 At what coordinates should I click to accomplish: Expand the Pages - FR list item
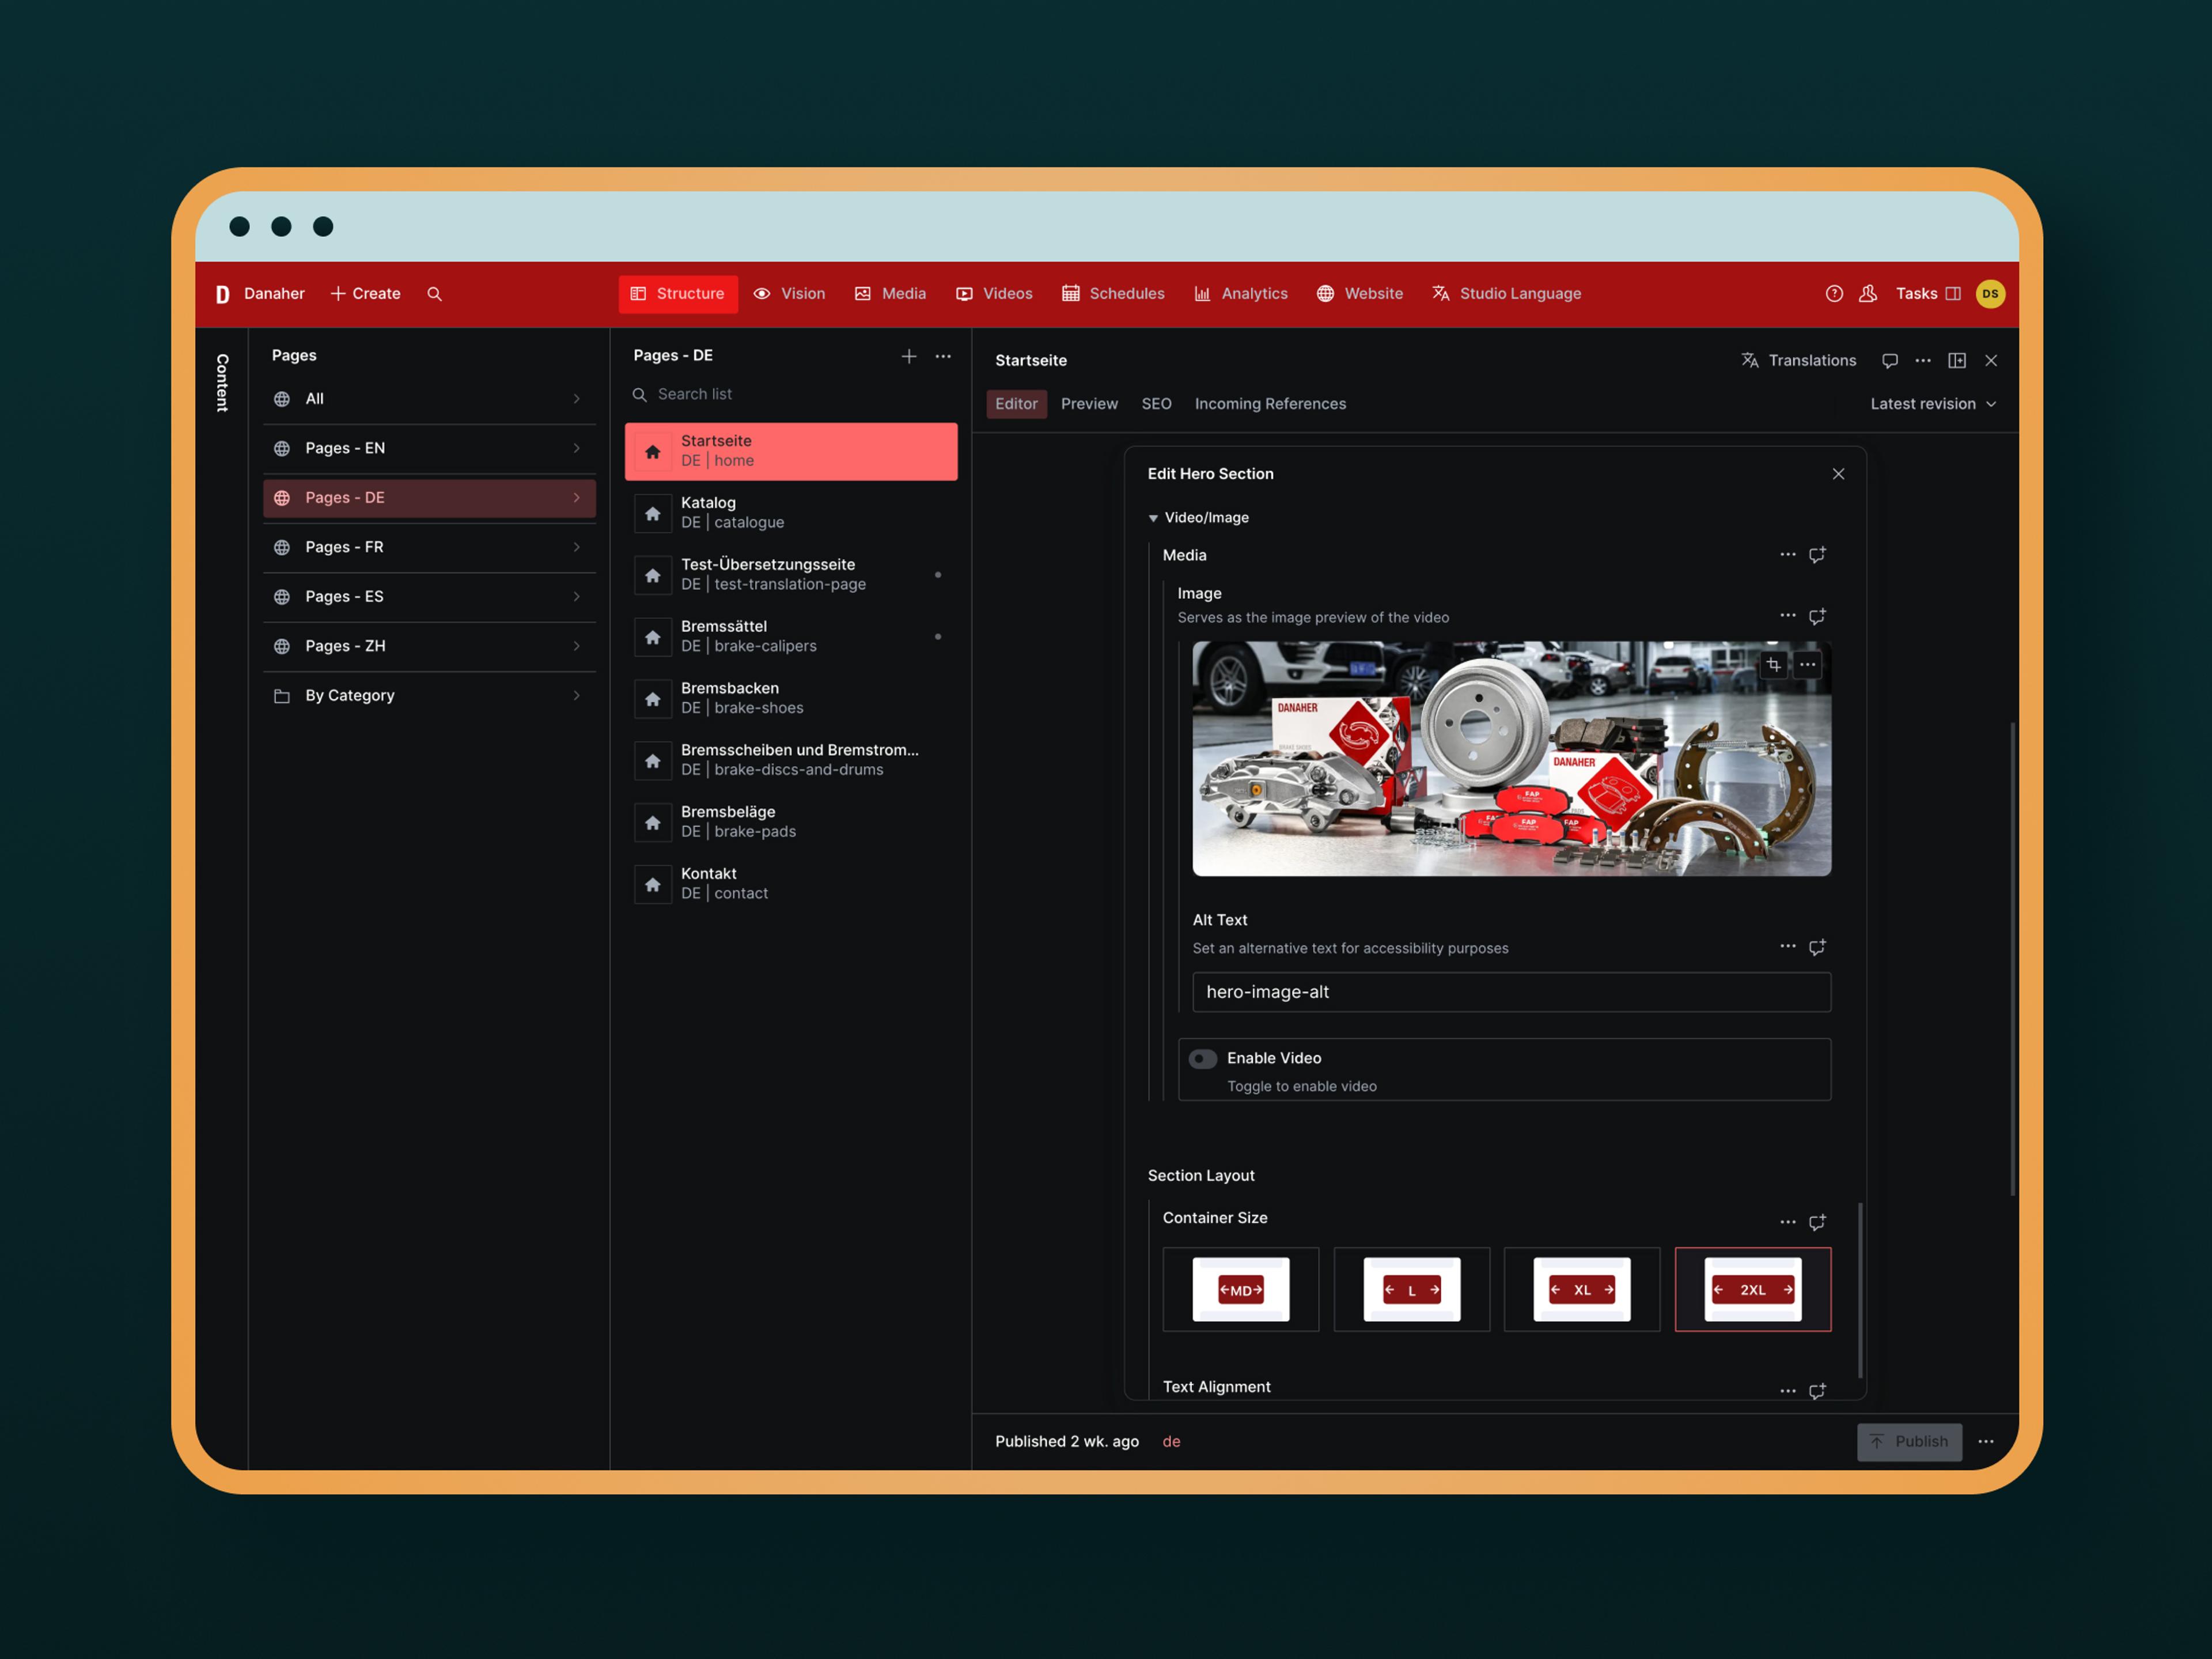click(x=429, y=547)
